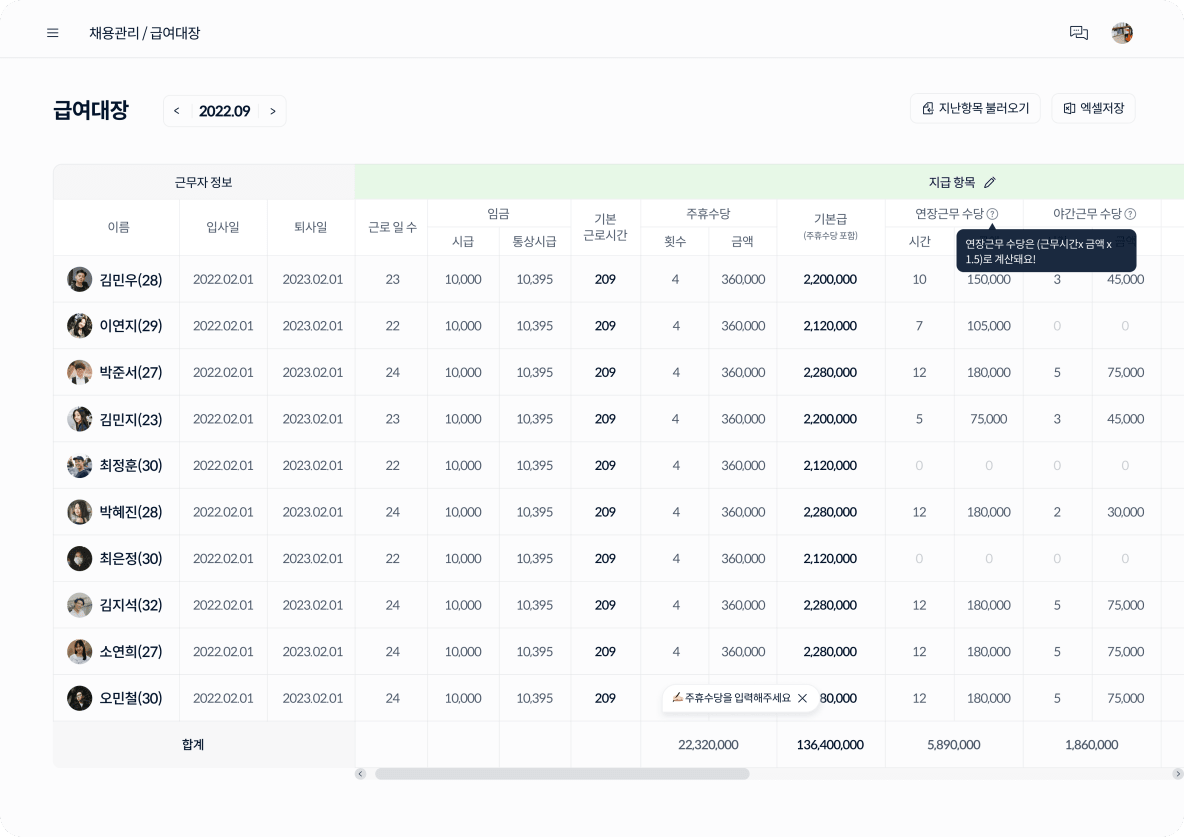Click 근무자 정보 group header
The height and width of the screenshot is (837, 1184).
pyautogui.click(x=204, y=183)
